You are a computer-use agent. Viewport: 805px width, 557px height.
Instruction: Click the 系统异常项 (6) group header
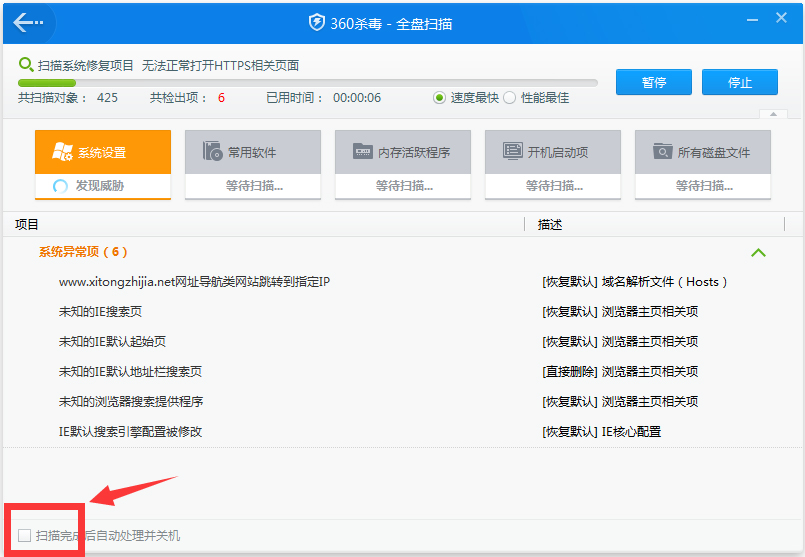[83, 252]
